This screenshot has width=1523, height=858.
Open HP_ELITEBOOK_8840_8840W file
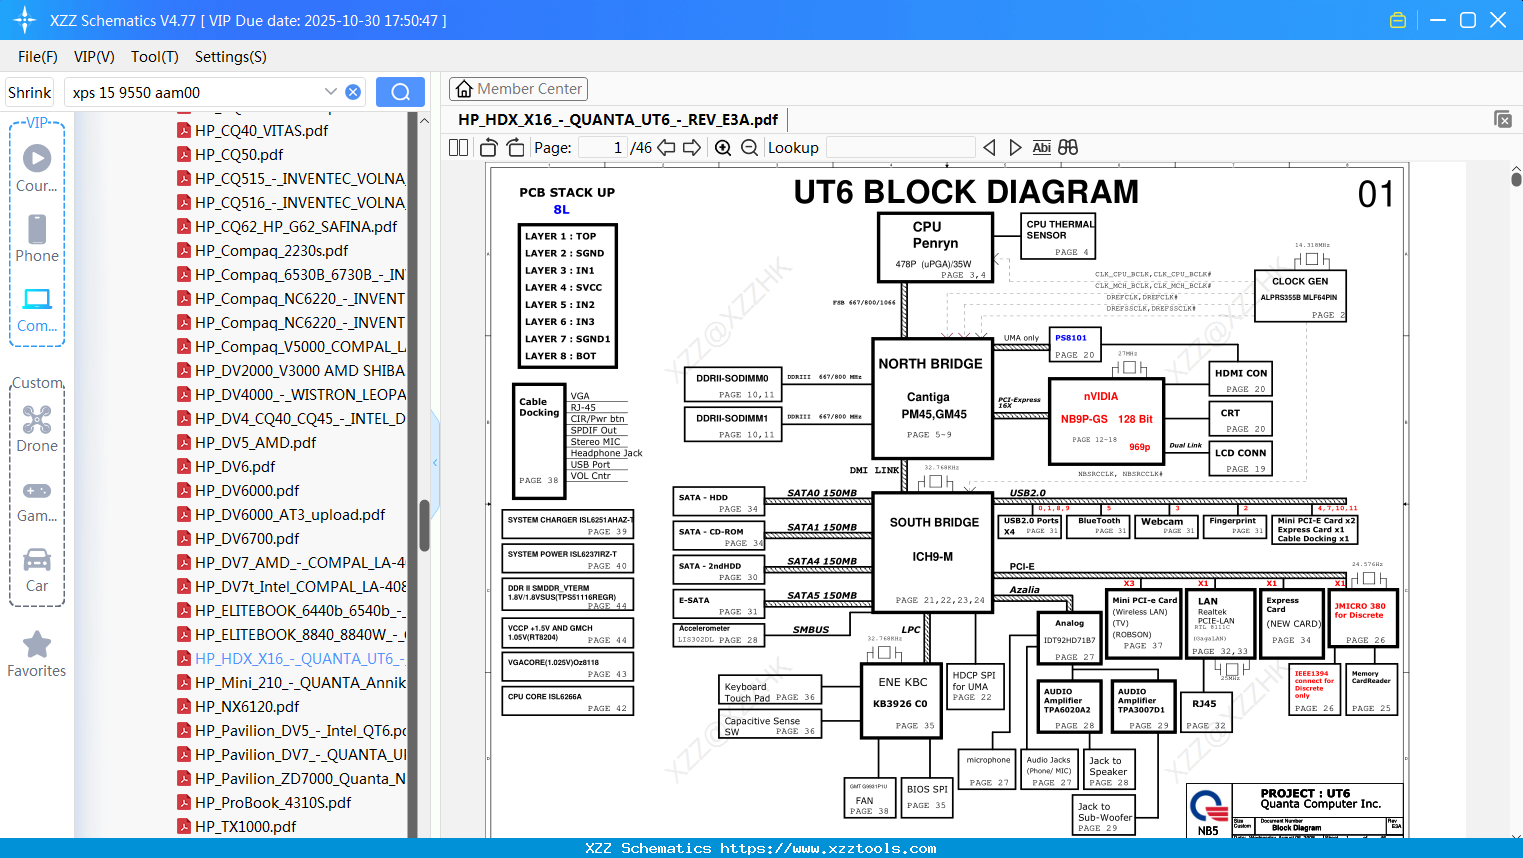pyautogui.click(x=300, y=634)
